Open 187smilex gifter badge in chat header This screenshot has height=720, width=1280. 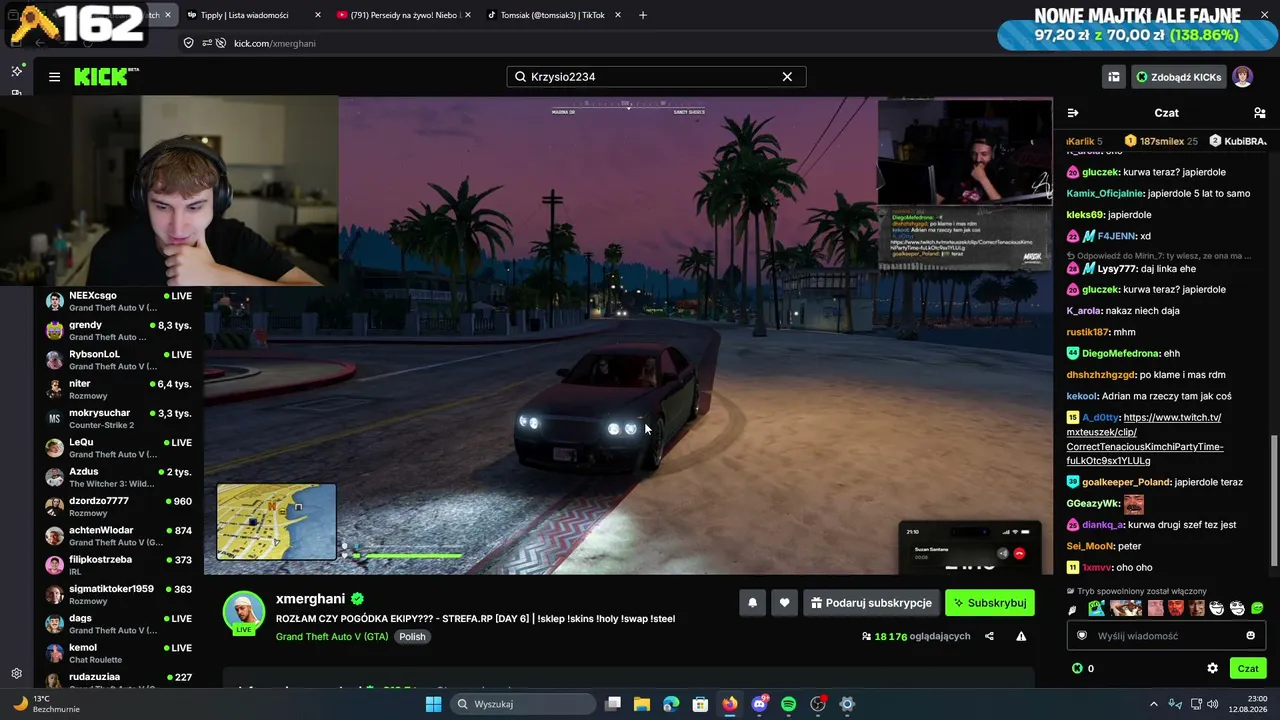(x=1161, y=141)
